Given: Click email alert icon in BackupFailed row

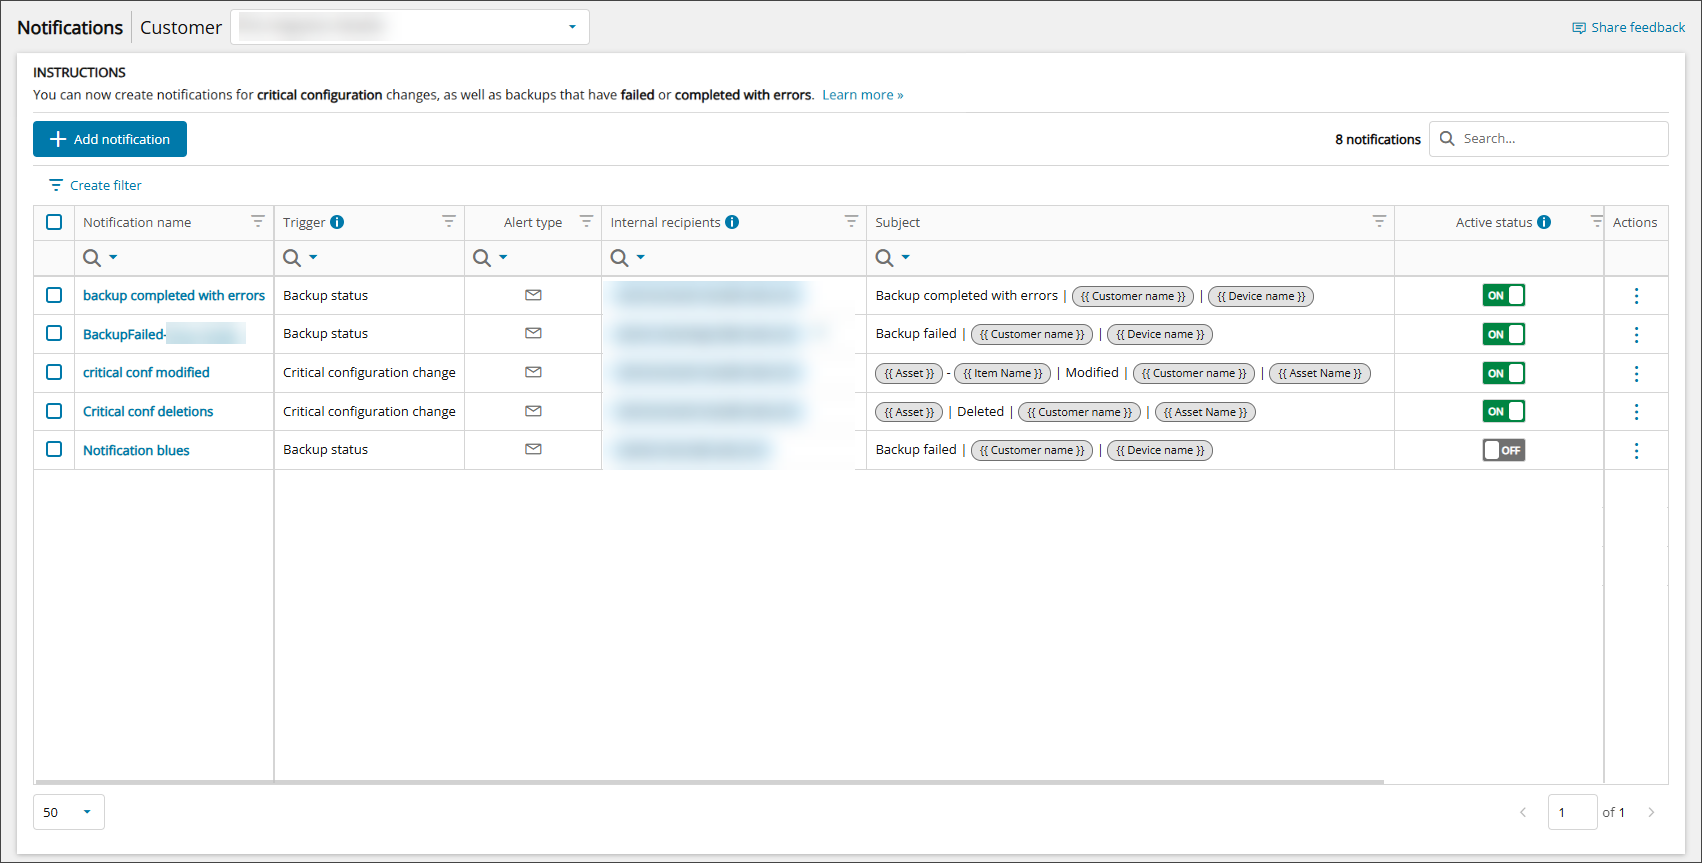Looking at the screenshot, I should [x=533, y=333].
